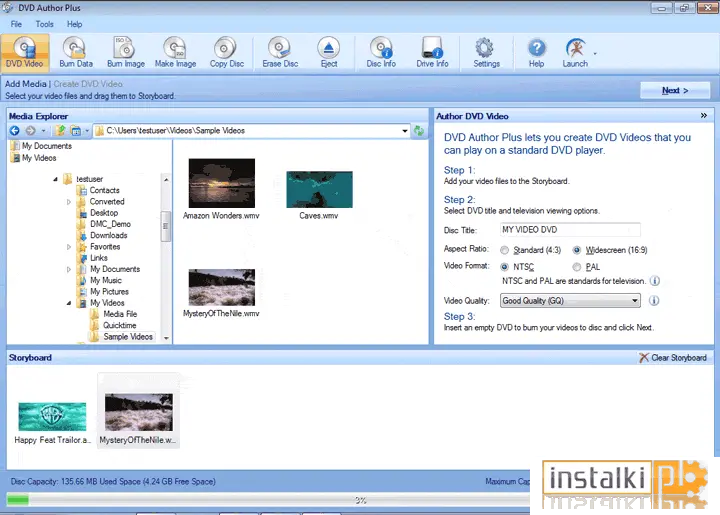Expand My Documents node under testuser
This screenshot has width=720, height=515.
(x=69, y=269)
